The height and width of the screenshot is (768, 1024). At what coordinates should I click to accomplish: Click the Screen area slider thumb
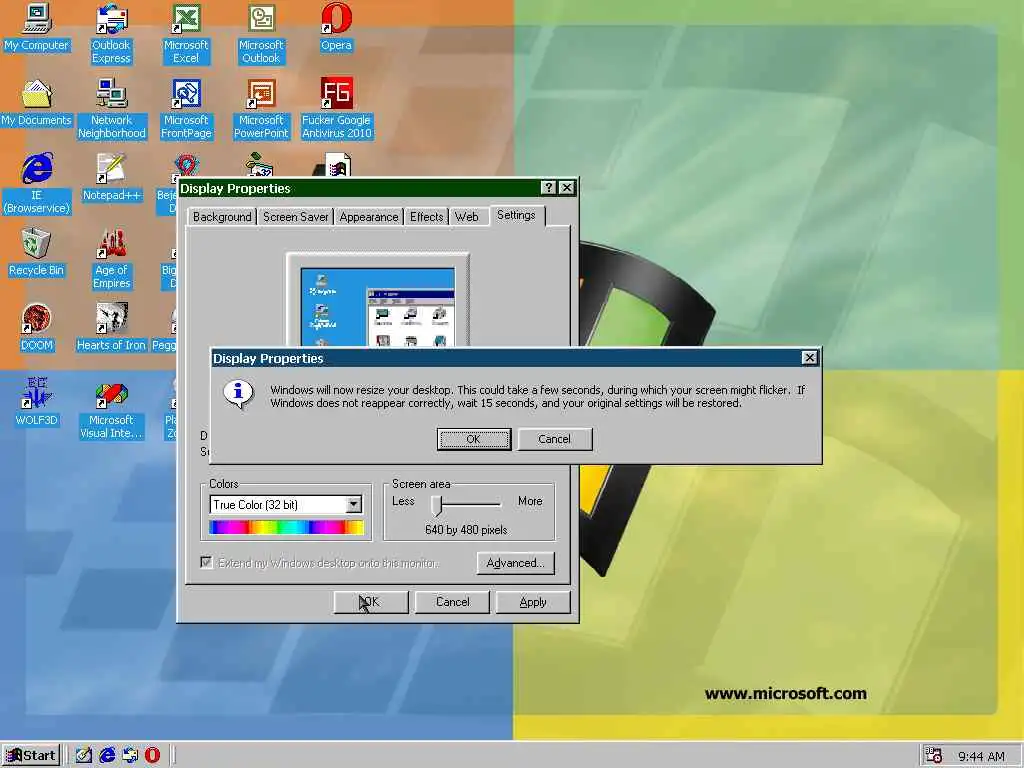click(438, 504)
